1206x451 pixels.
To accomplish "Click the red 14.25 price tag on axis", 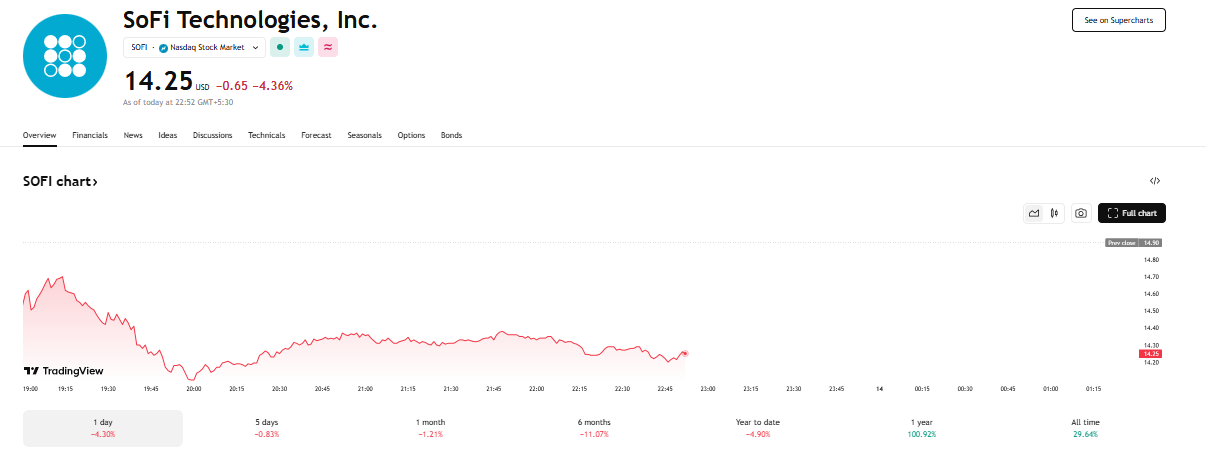I will tap(1150, 353).
